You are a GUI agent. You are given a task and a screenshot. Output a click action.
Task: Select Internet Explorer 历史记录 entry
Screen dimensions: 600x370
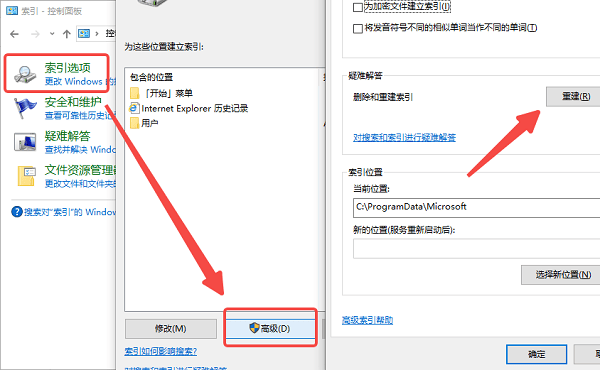[x=195, y=108]
